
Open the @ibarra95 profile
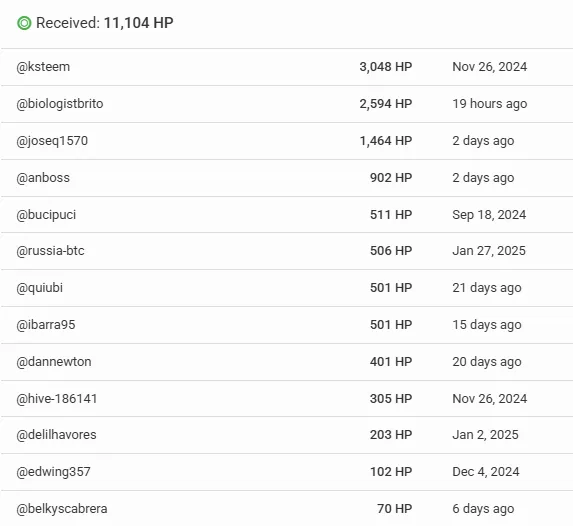click(x=46, y=325)
